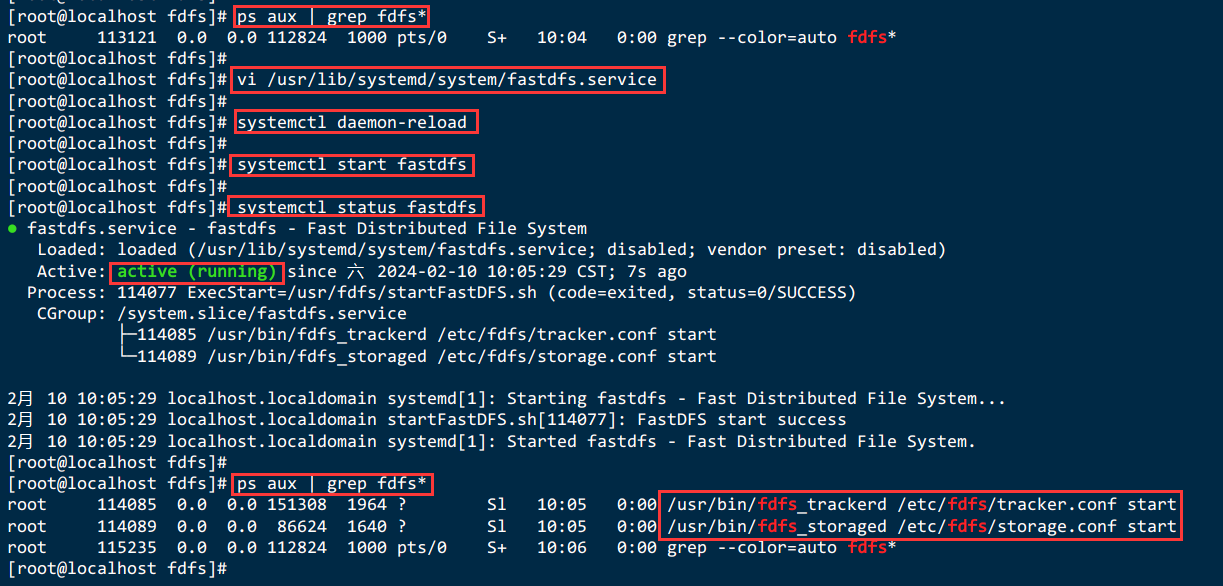1223x586 pixels.
Task: Click the '/usr/bin/fdfs_storaged /etc/fdfs/storage.conf start' ps output
Action: click(921, 527)
